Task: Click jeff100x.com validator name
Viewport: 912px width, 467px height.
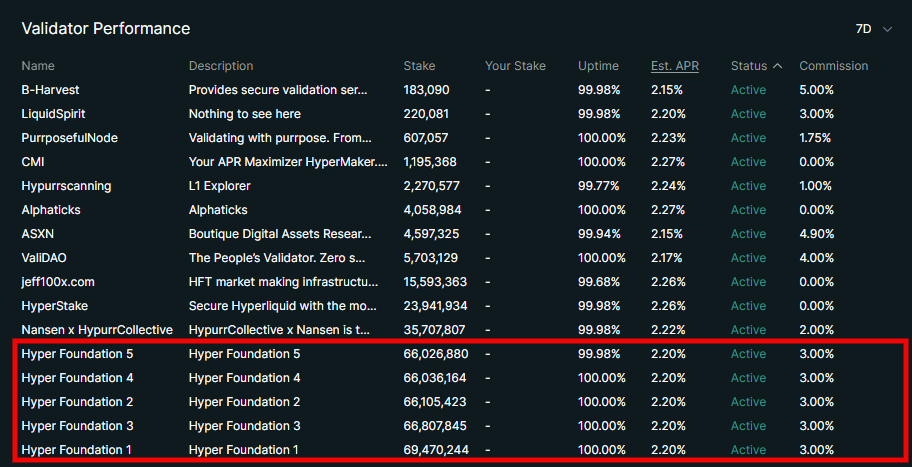Action: pyautogui.click(x=58, y=282)
